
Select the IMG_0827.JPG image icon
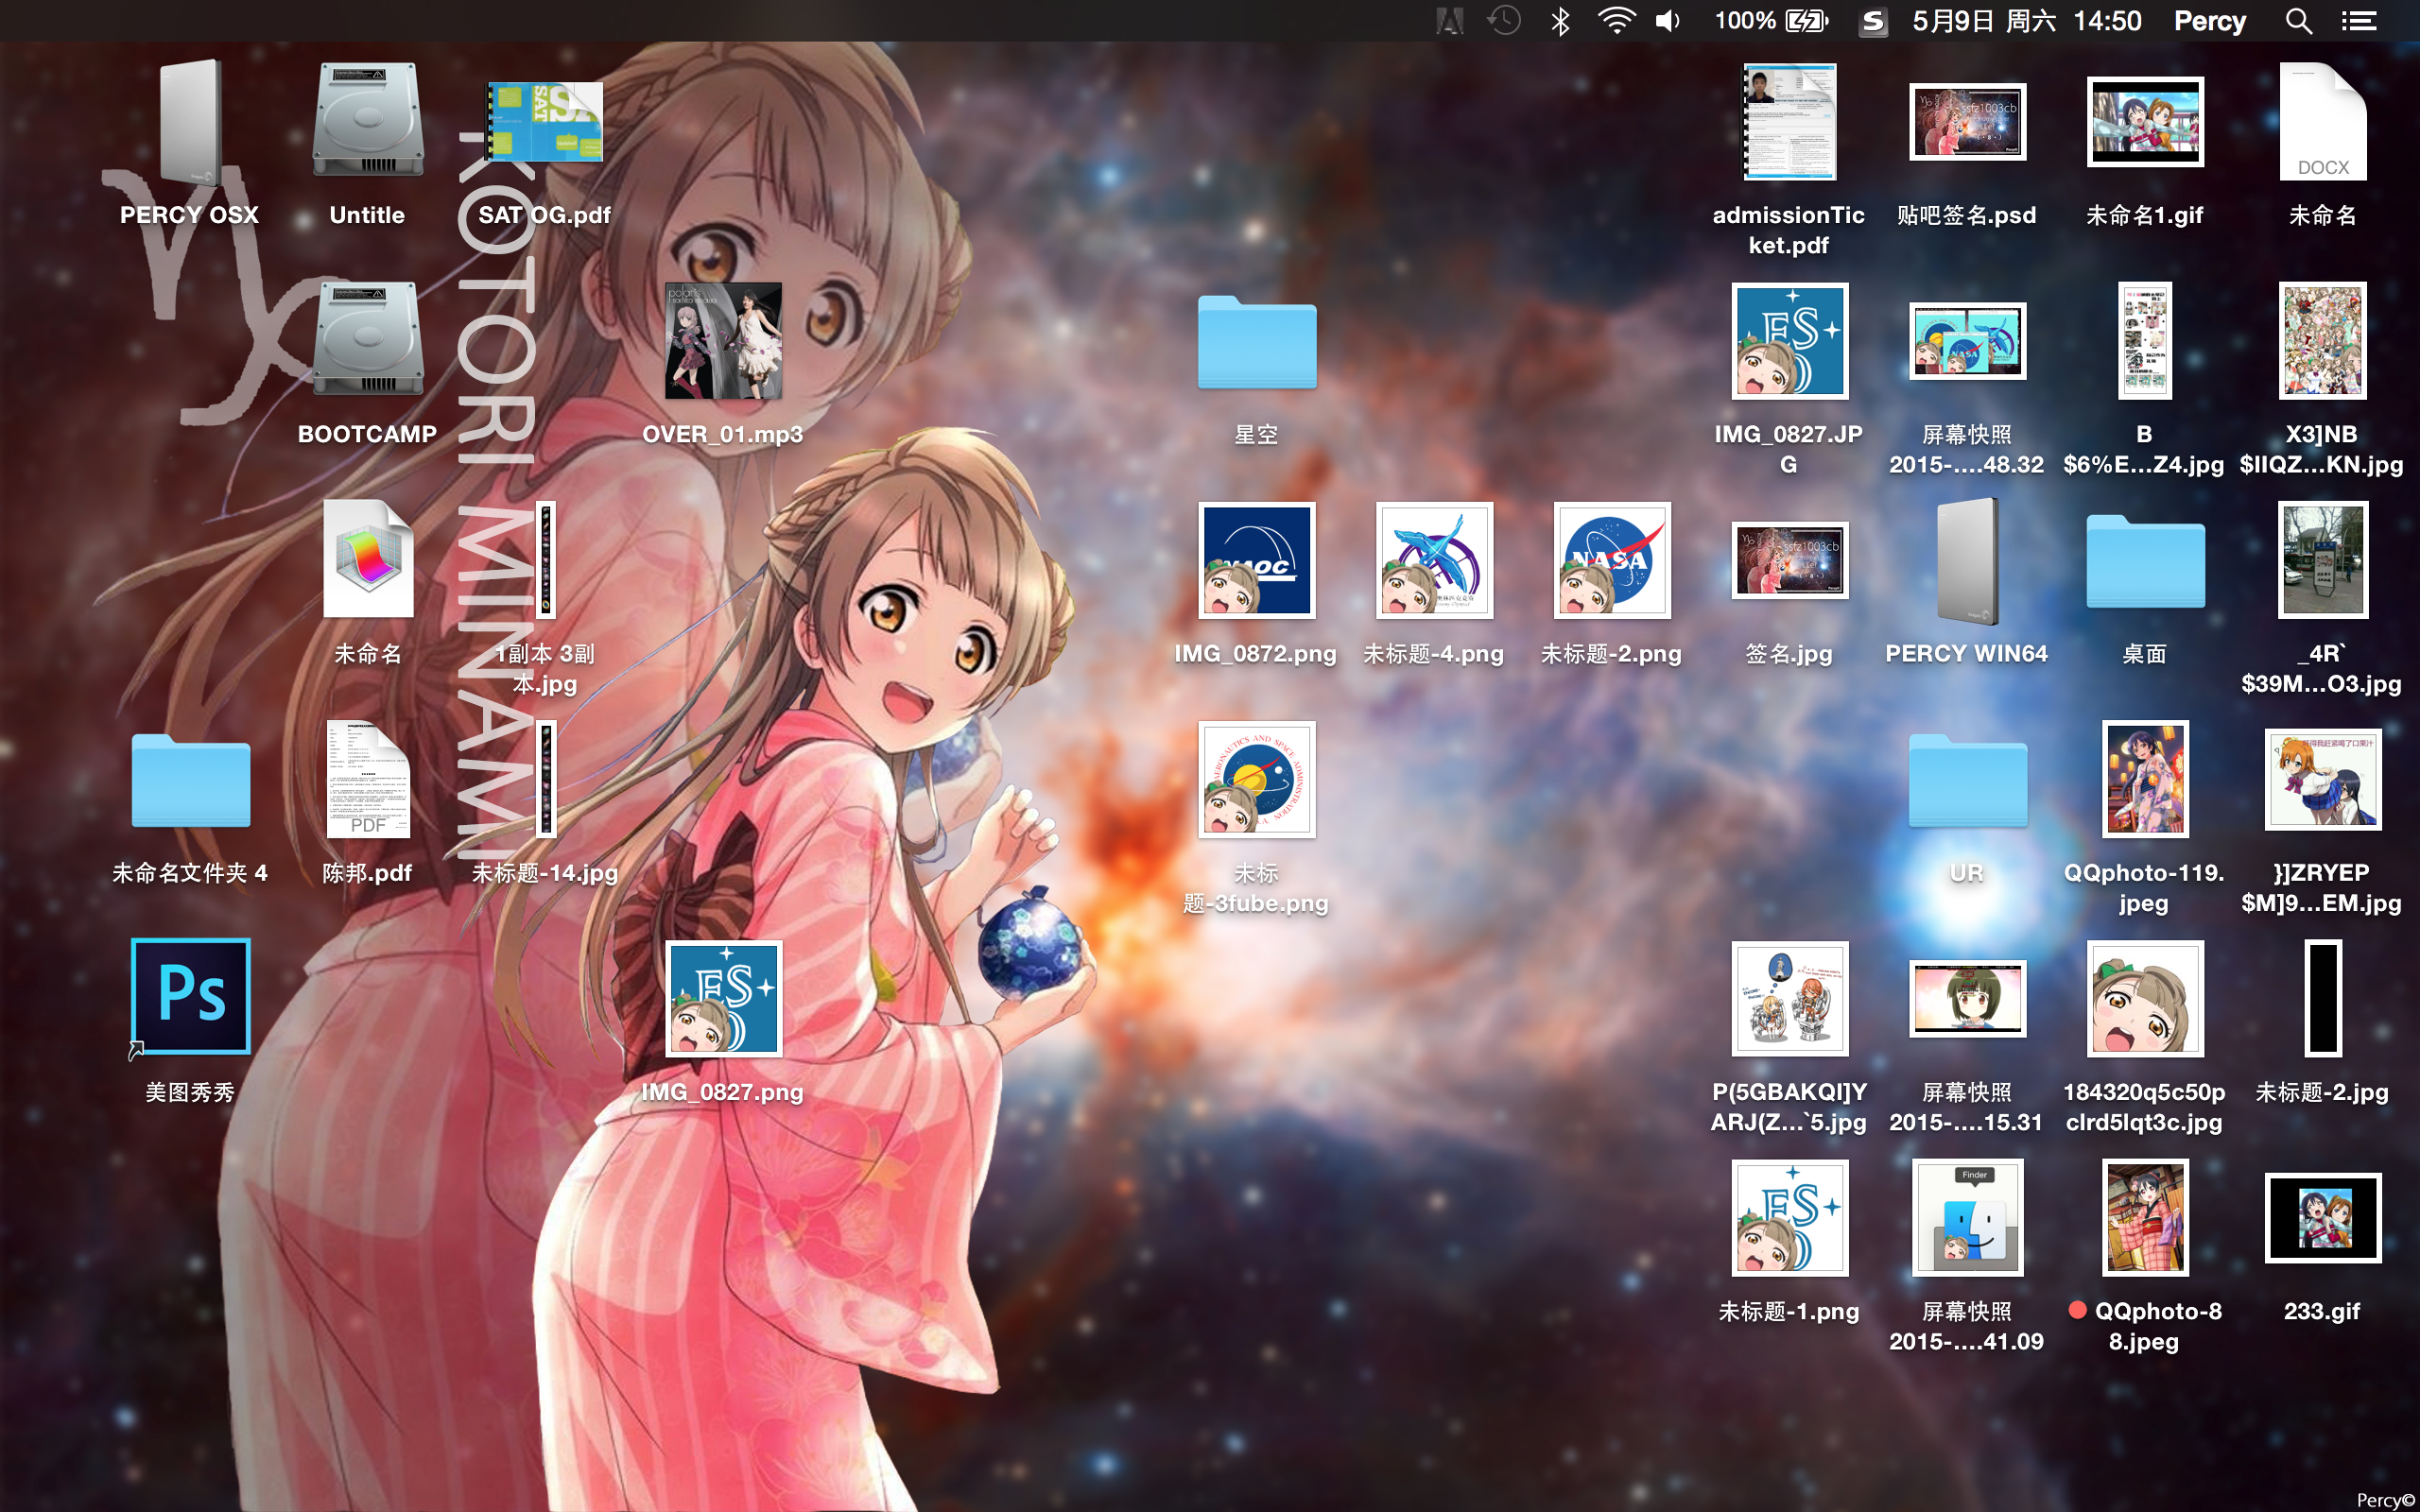[x=1789, y=340]
